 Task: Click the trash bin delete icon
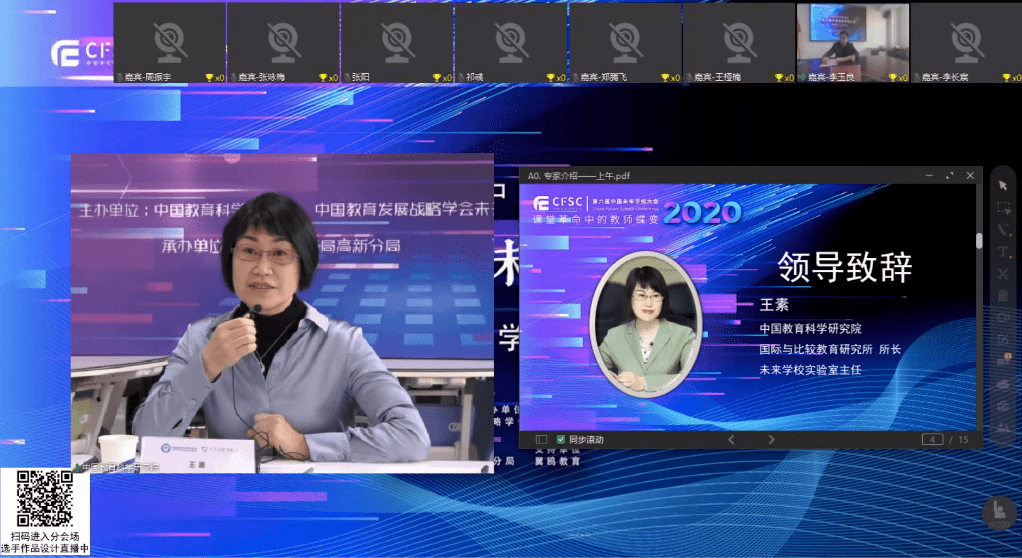click(x=1003, y=296)
